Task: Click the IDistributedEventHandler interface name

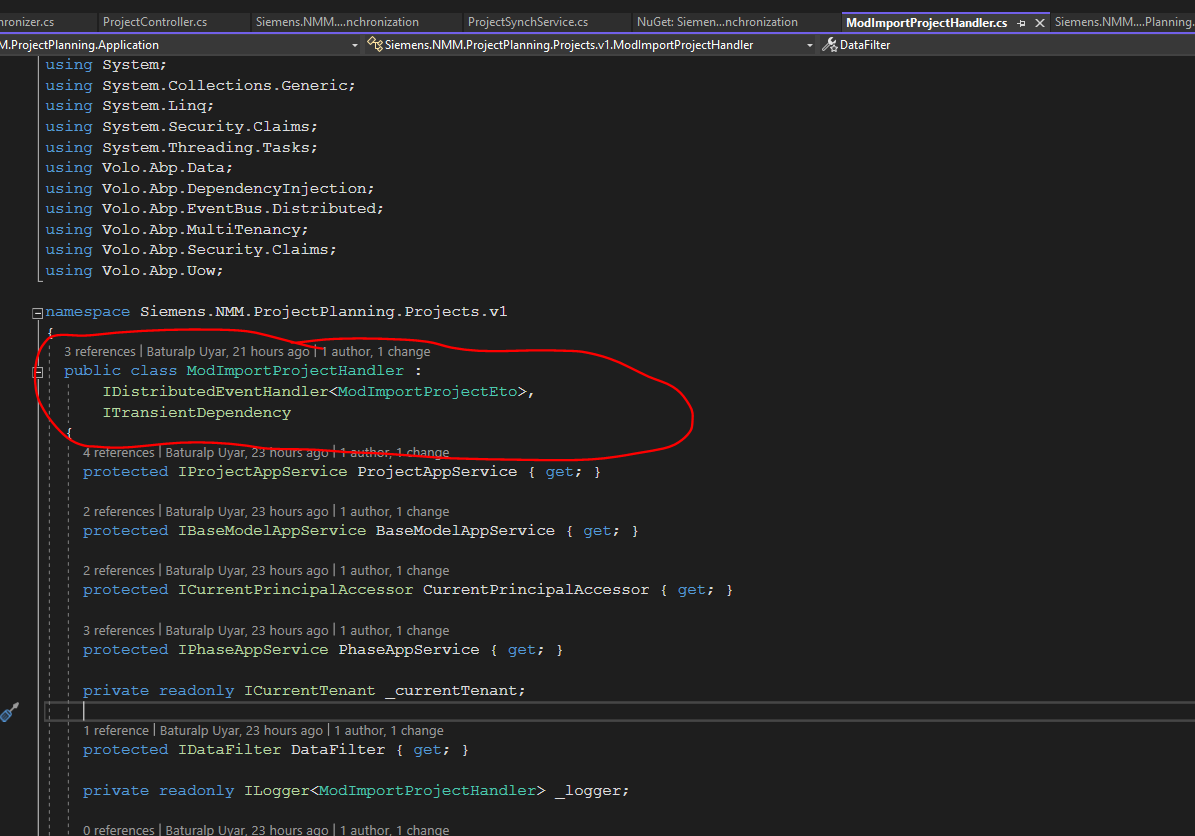Action: click(x=214, y=391)
